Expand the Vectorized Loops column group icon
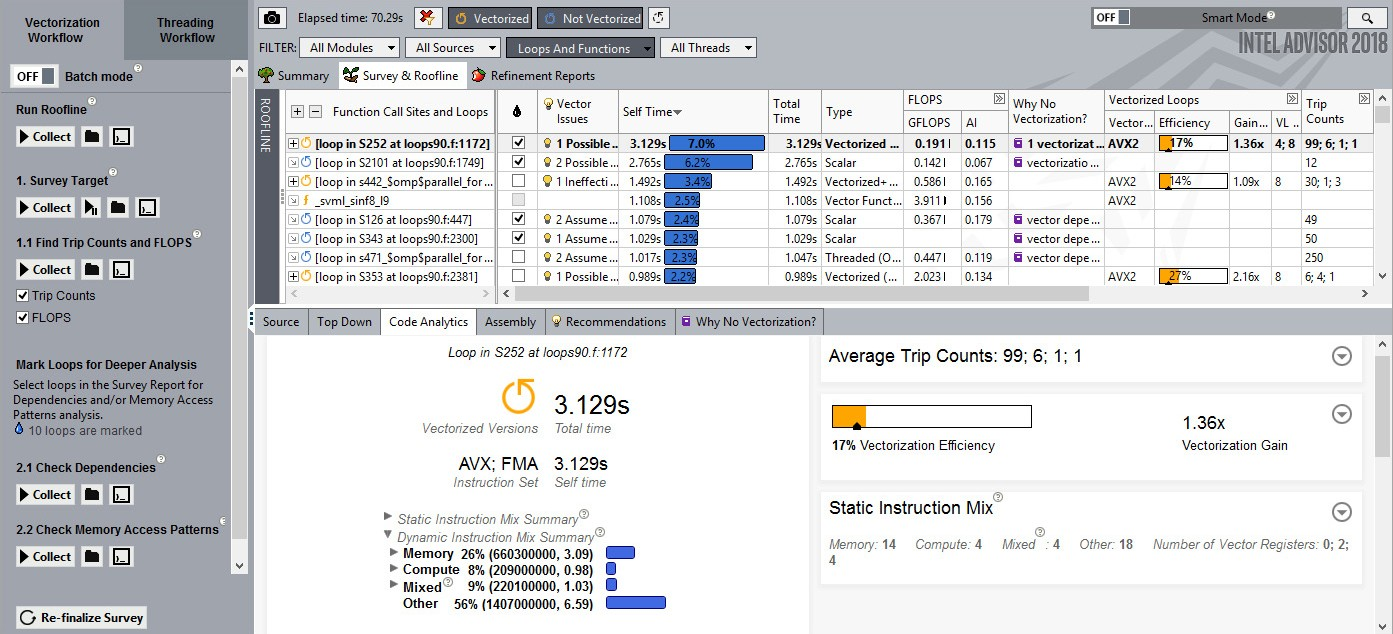Screen dimensions: 1393x634 point(1293,99)
